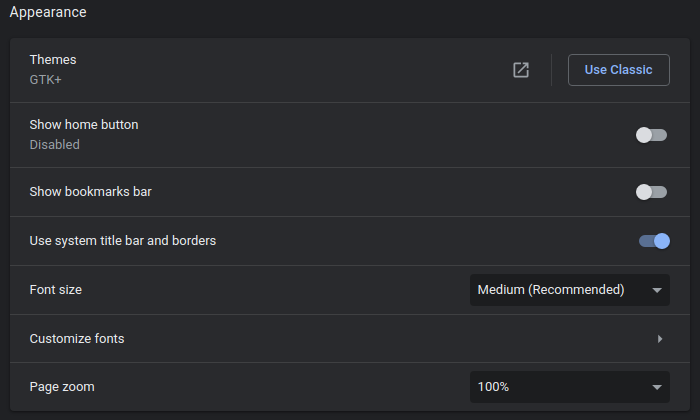The width and height of the screenshot is (700, 420).
Task: Click the Page zoom label text
Action: (x=62, y=387)
